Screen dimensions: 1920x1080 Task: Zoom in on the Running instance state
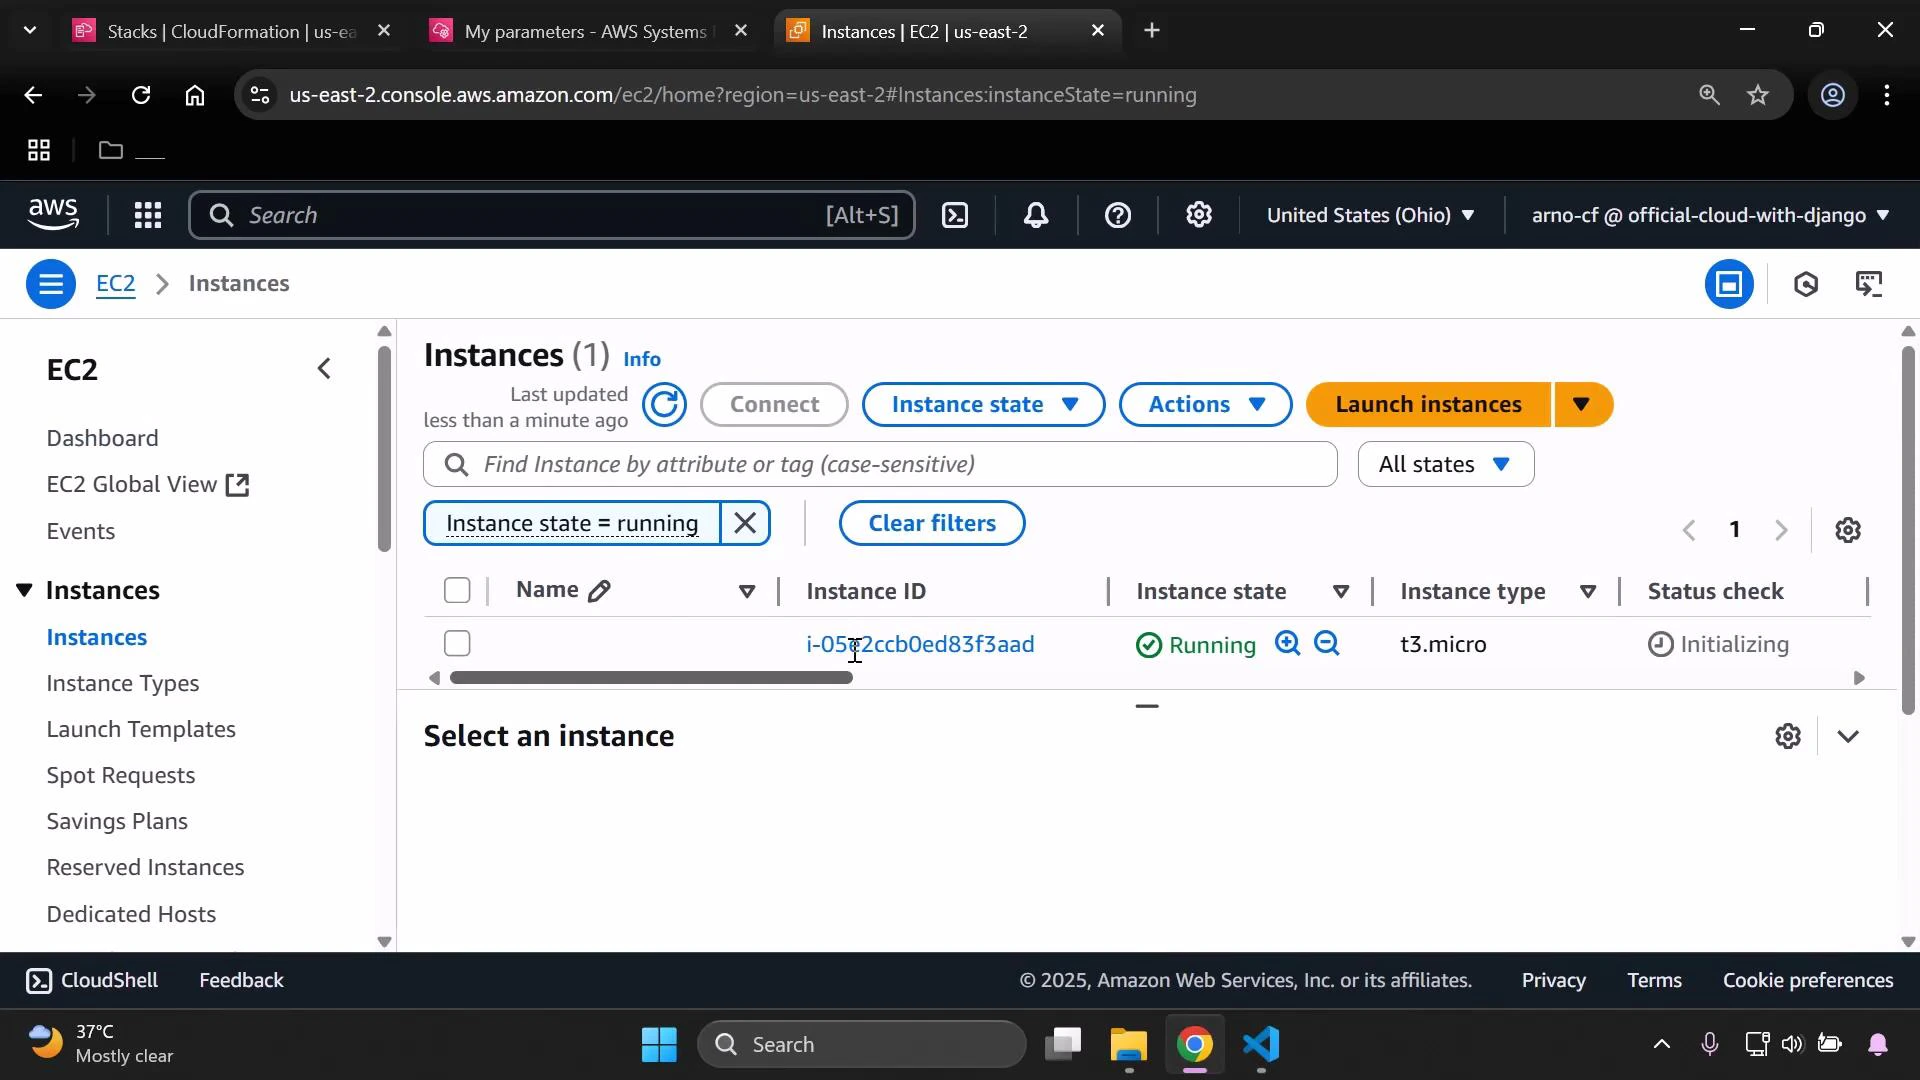(x=1288, y=644)
